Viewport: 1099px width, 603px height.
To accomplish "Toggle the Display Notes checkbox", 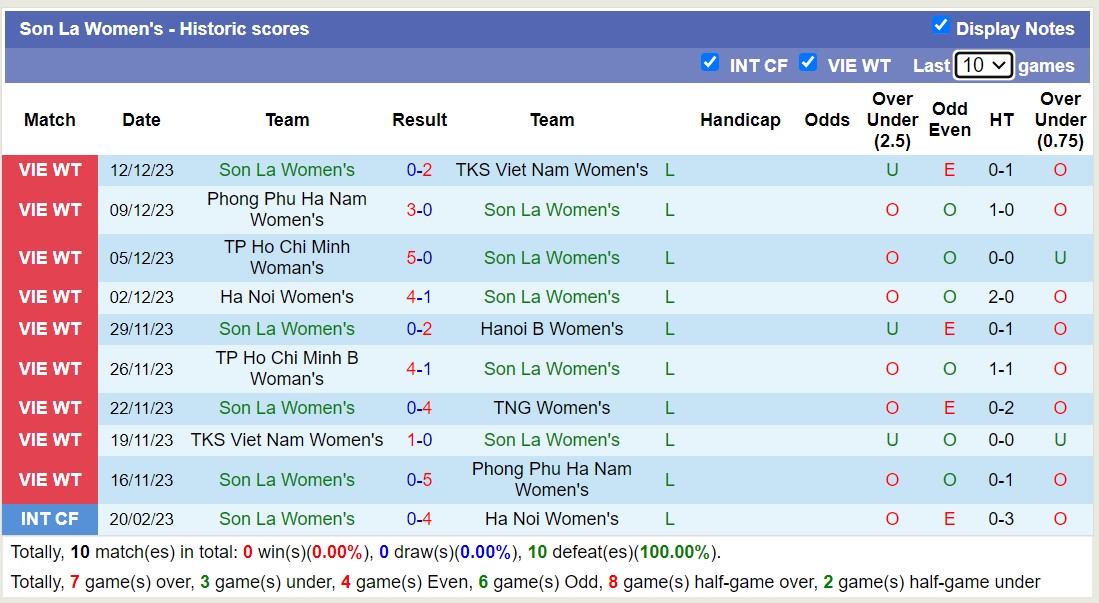I will tap(941, 25).
